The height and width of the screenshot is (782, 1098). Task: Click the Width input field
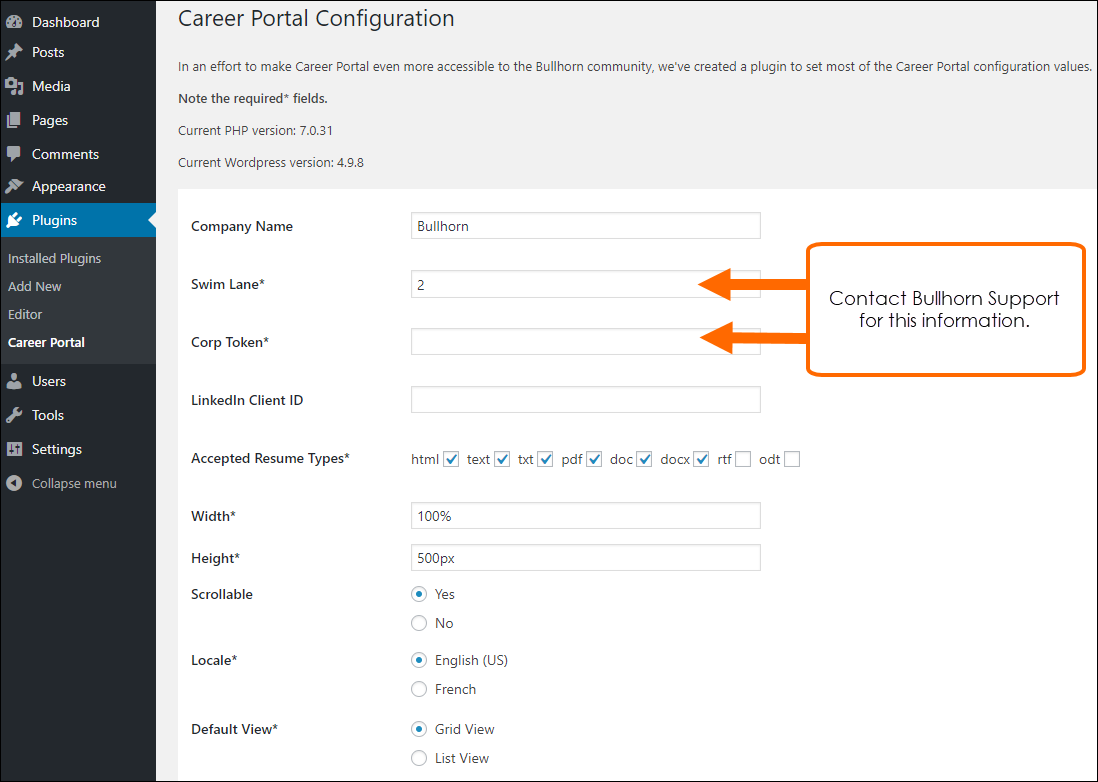click(585, 516)
